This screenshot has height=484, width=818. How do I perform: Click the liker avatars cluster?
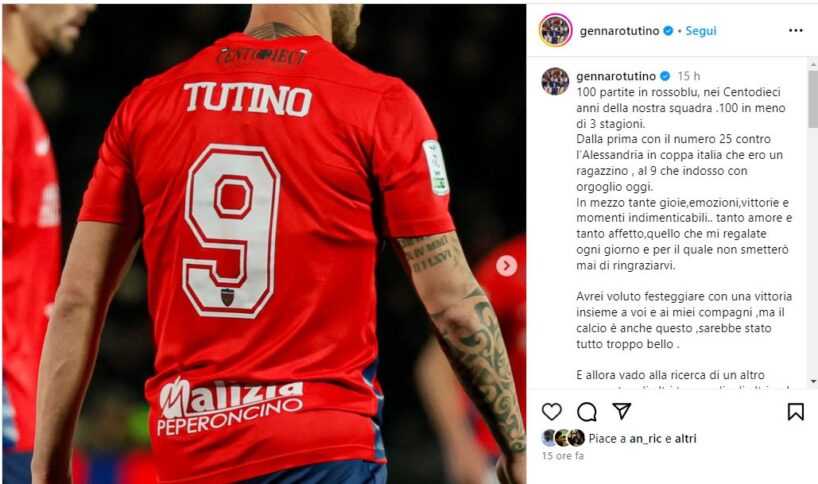pyautogui.click(x=563, y=438)
